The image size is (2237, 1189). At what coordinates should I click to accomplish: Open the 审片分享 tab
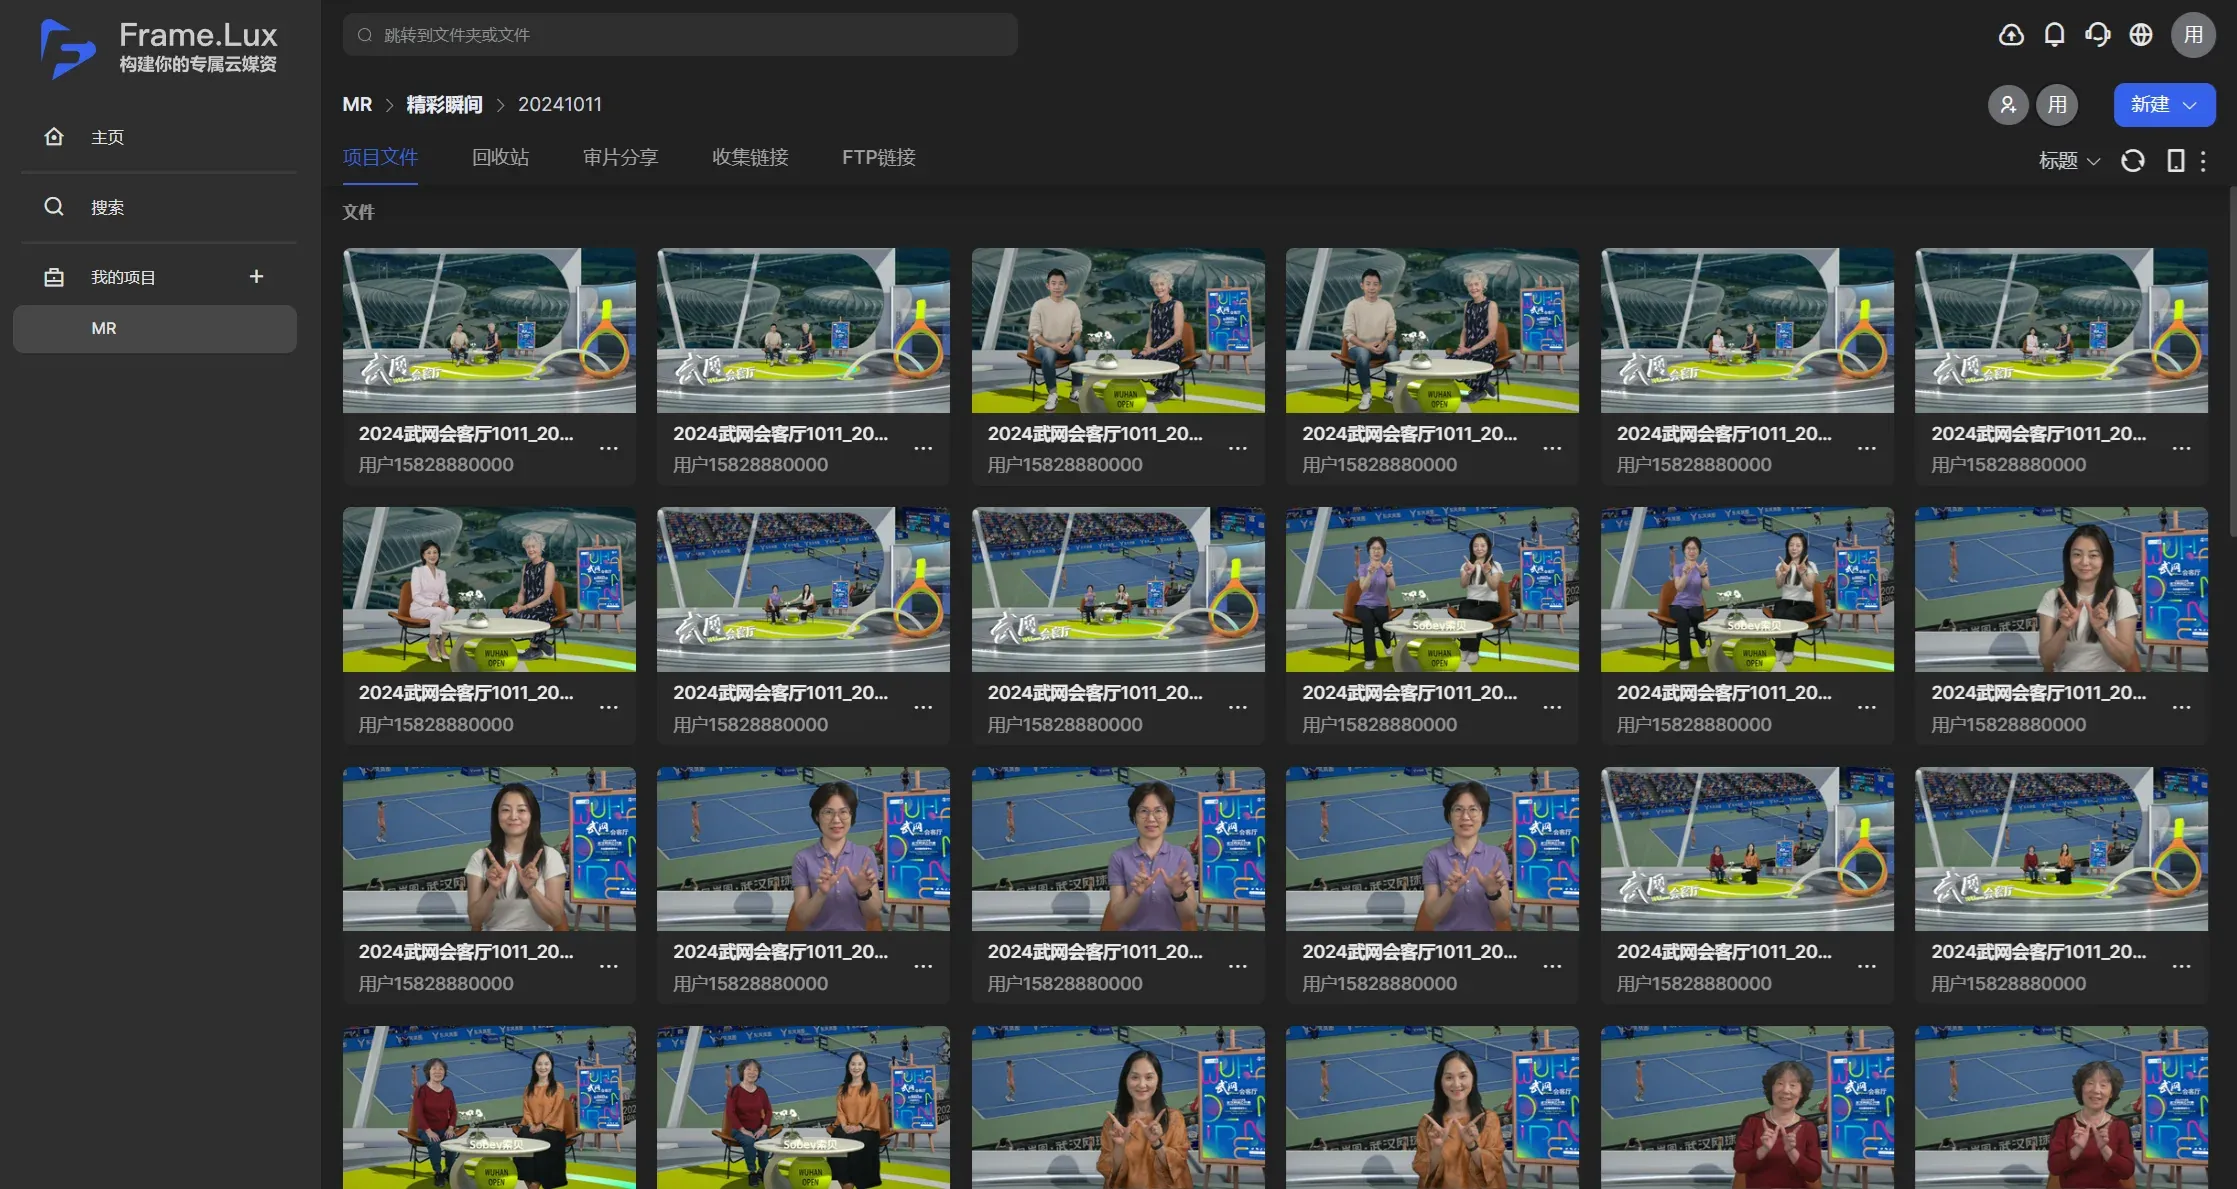pyautogui.click(x=620, y=157)
